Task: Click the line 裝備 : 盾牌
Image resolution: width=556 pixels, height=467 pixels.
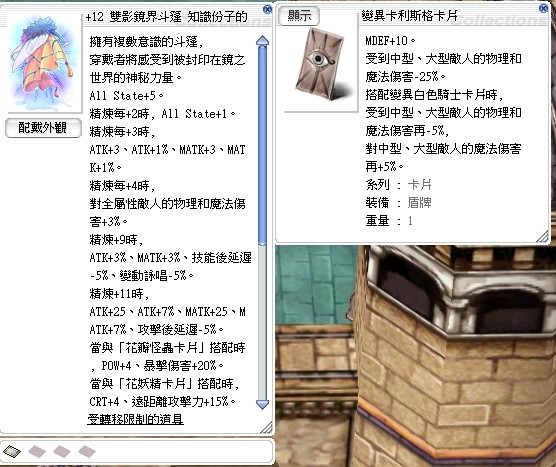Action: (398, 203)
